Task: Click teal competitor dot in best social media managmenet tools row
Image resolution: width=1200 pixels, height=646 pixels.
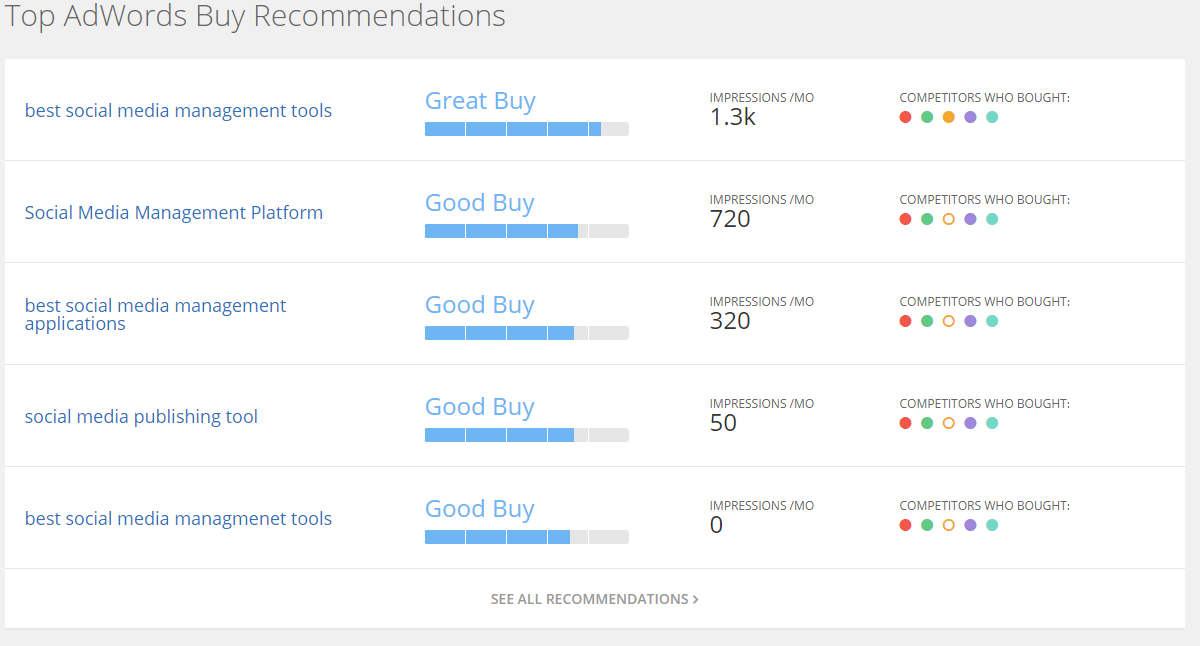Action: pyautogui.click(x=992, y=525)
